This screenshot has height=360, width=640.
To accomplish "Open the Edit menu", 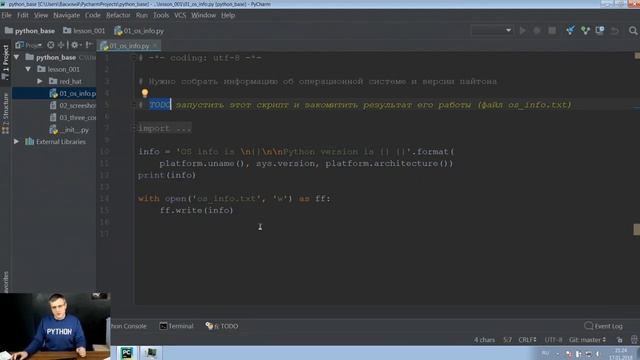I will tap(23, 15).
